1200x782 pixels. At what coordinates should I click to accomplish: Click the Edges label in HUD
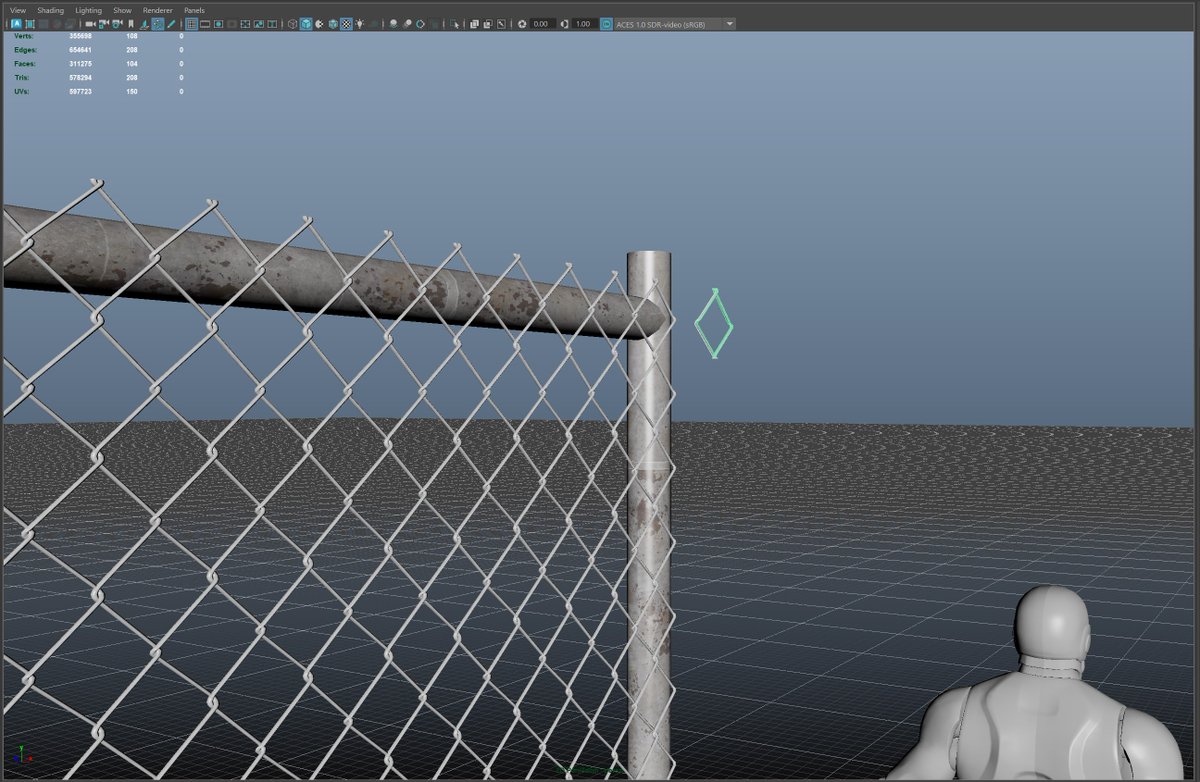click(25, 49)
